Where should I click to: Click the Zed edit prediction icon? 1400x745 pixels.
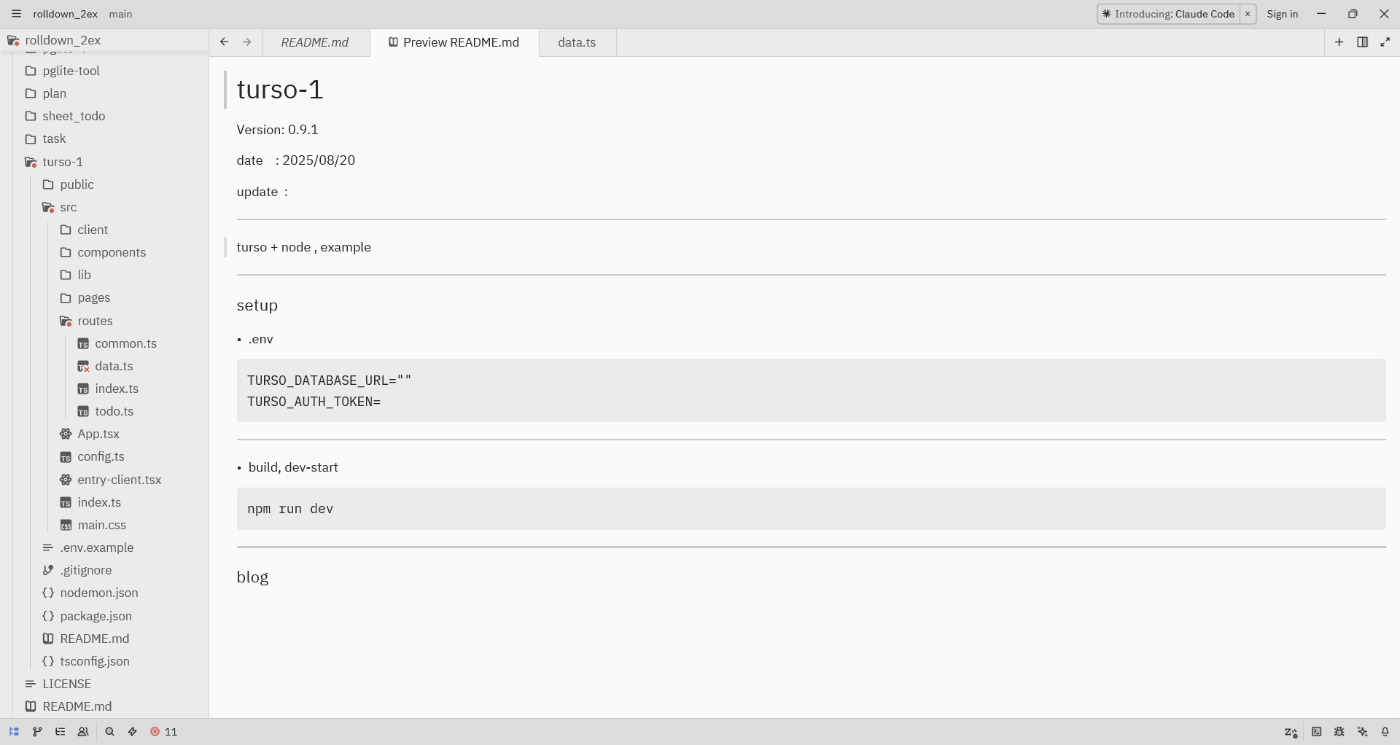(1291, 732)
